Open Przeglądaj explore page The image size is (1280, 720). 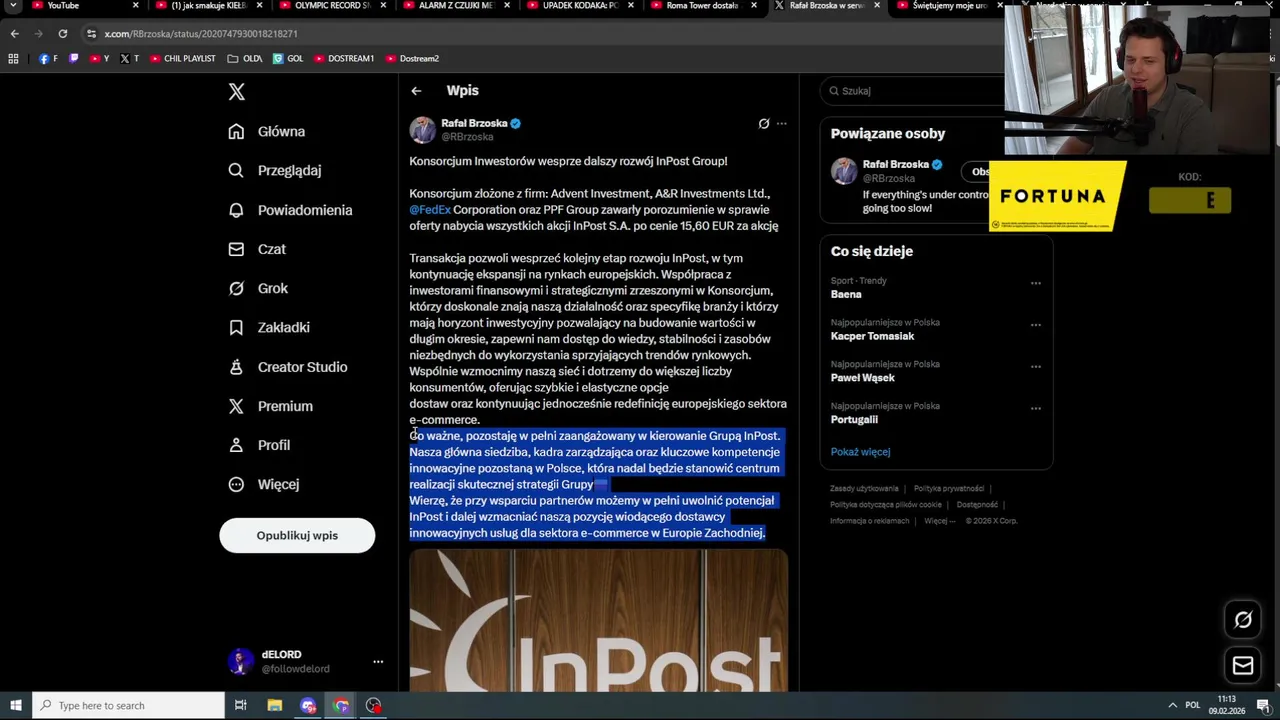pyautogui.click(x=275, y=170)
